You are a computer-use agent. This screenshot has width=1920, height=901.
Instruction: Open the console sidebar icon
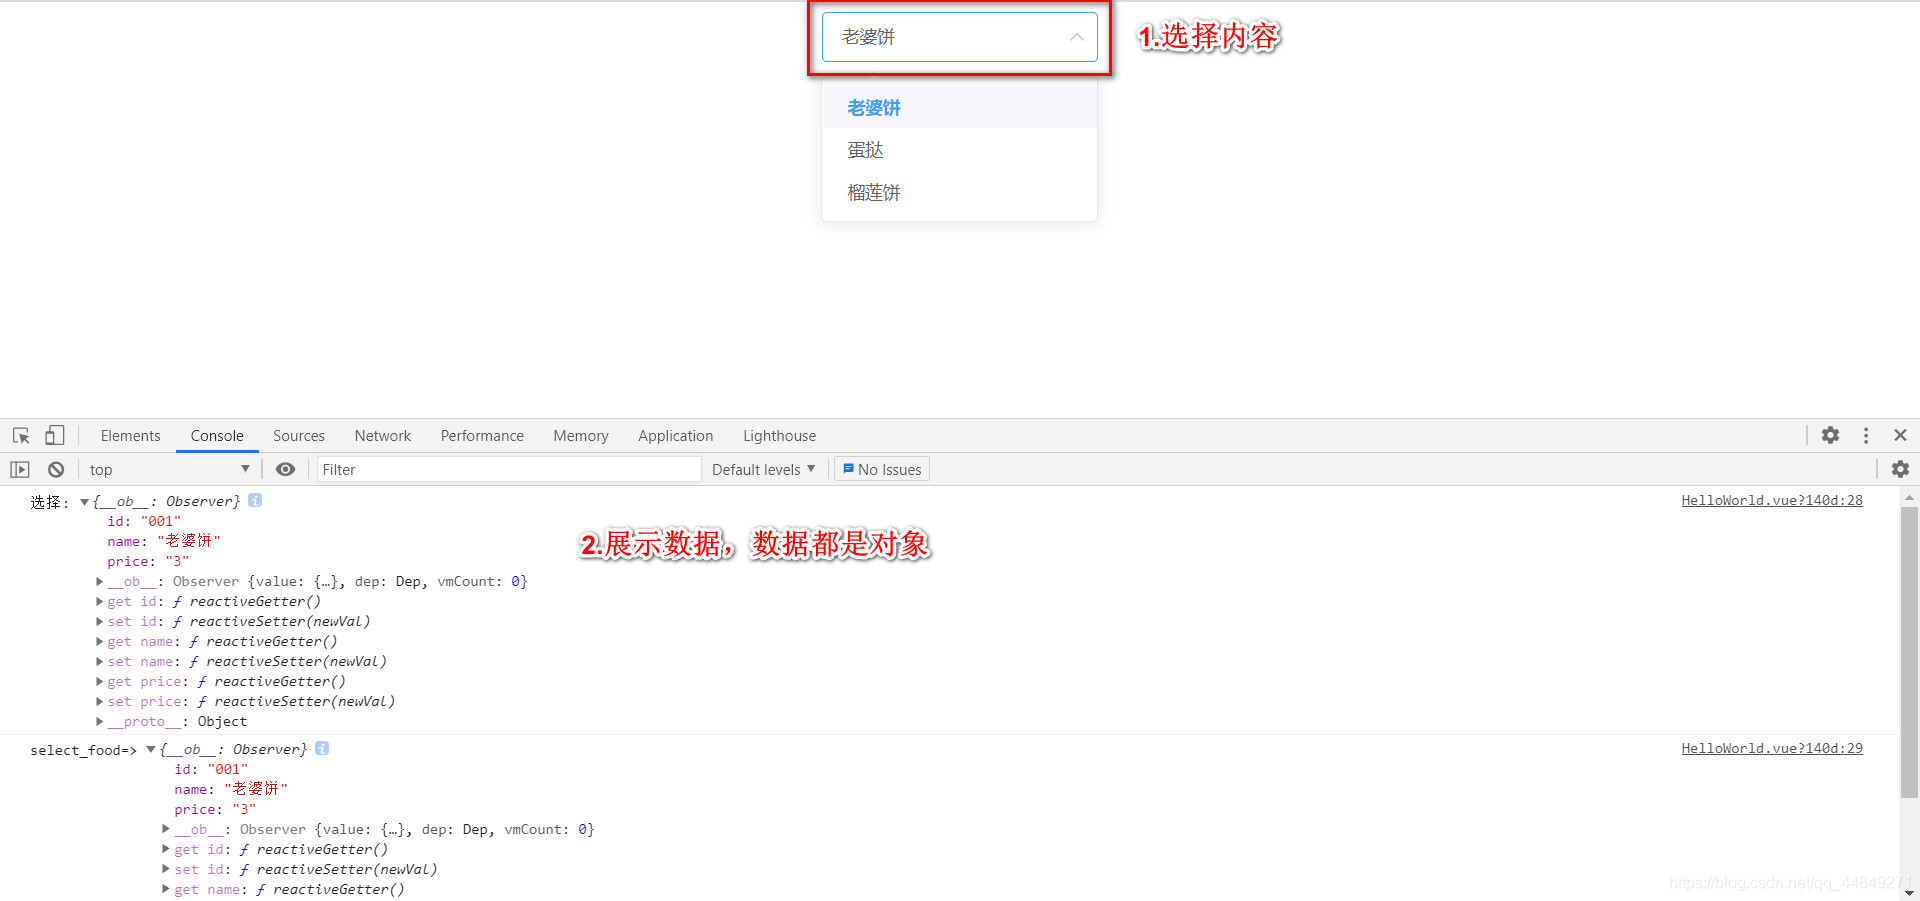[19, 469]
